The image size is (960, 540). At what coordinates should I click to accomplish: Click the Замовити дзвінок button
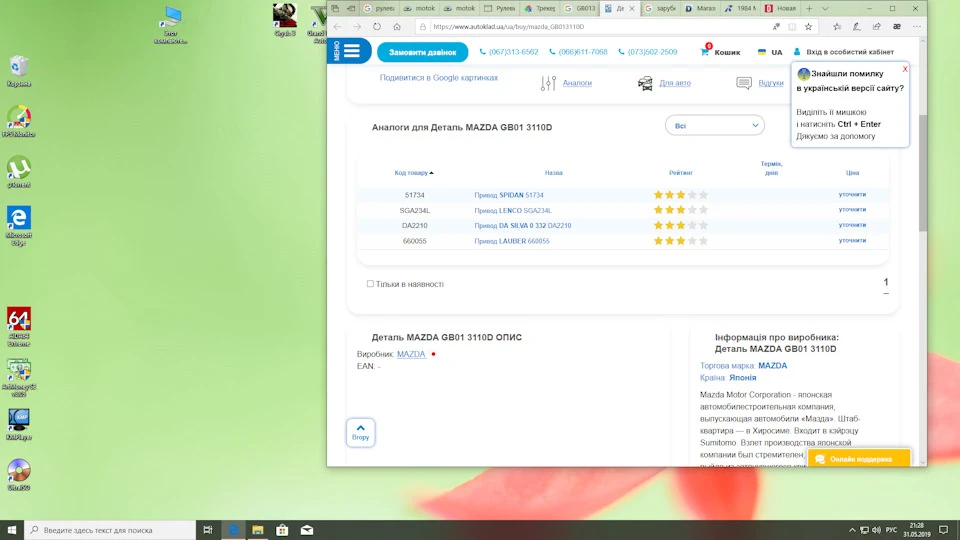(x=422, y=52)
